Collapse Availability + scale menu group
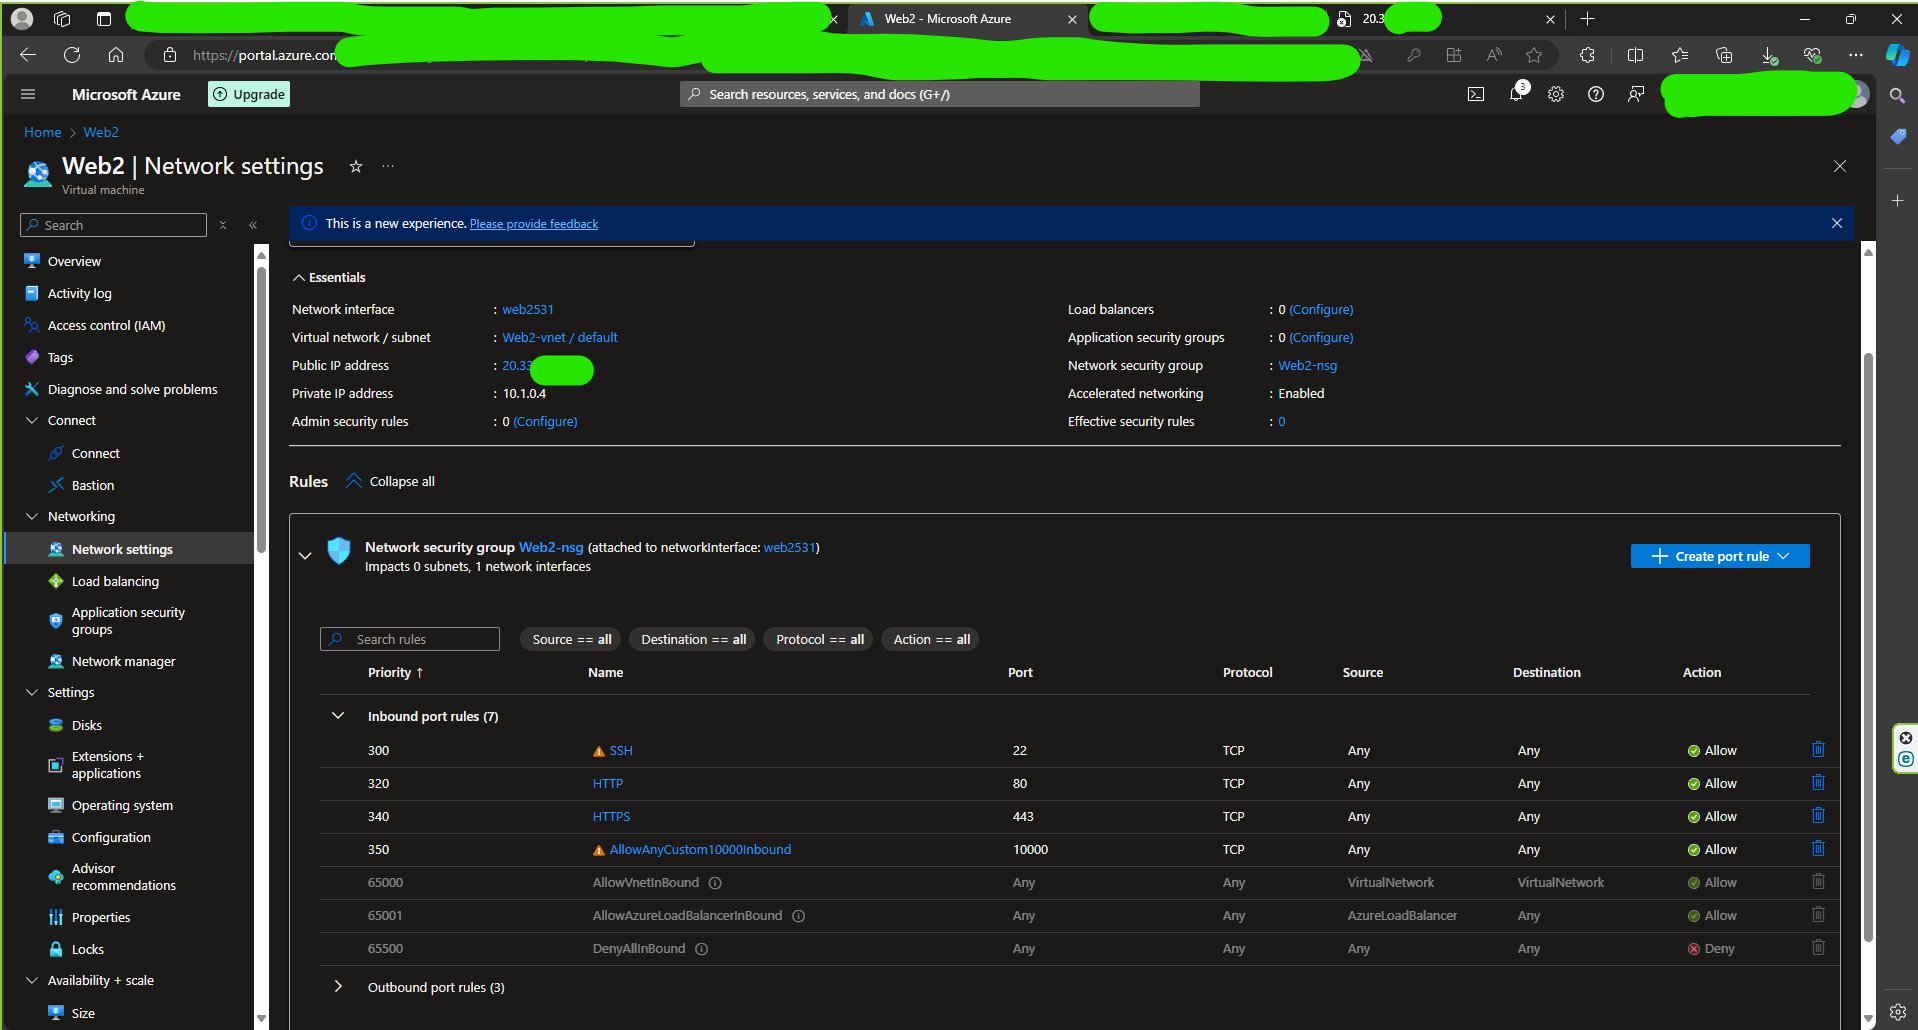Image resolution: width=1918 pixels, height=1030 pixels. coord(32,981)
